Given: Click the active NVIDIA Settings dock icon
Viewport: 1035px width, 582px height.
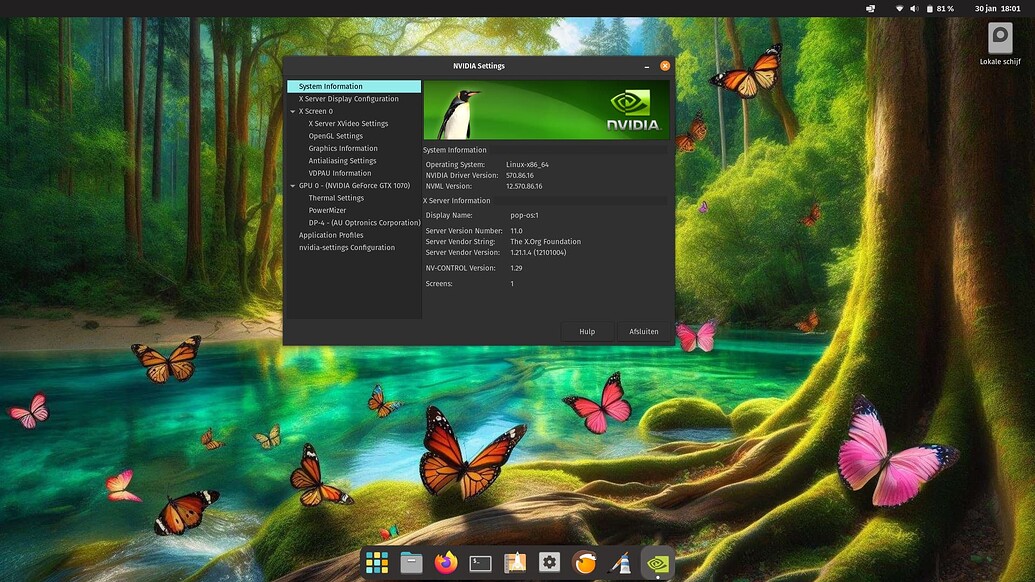Looking at the screenshot, I should pos(656,562).
